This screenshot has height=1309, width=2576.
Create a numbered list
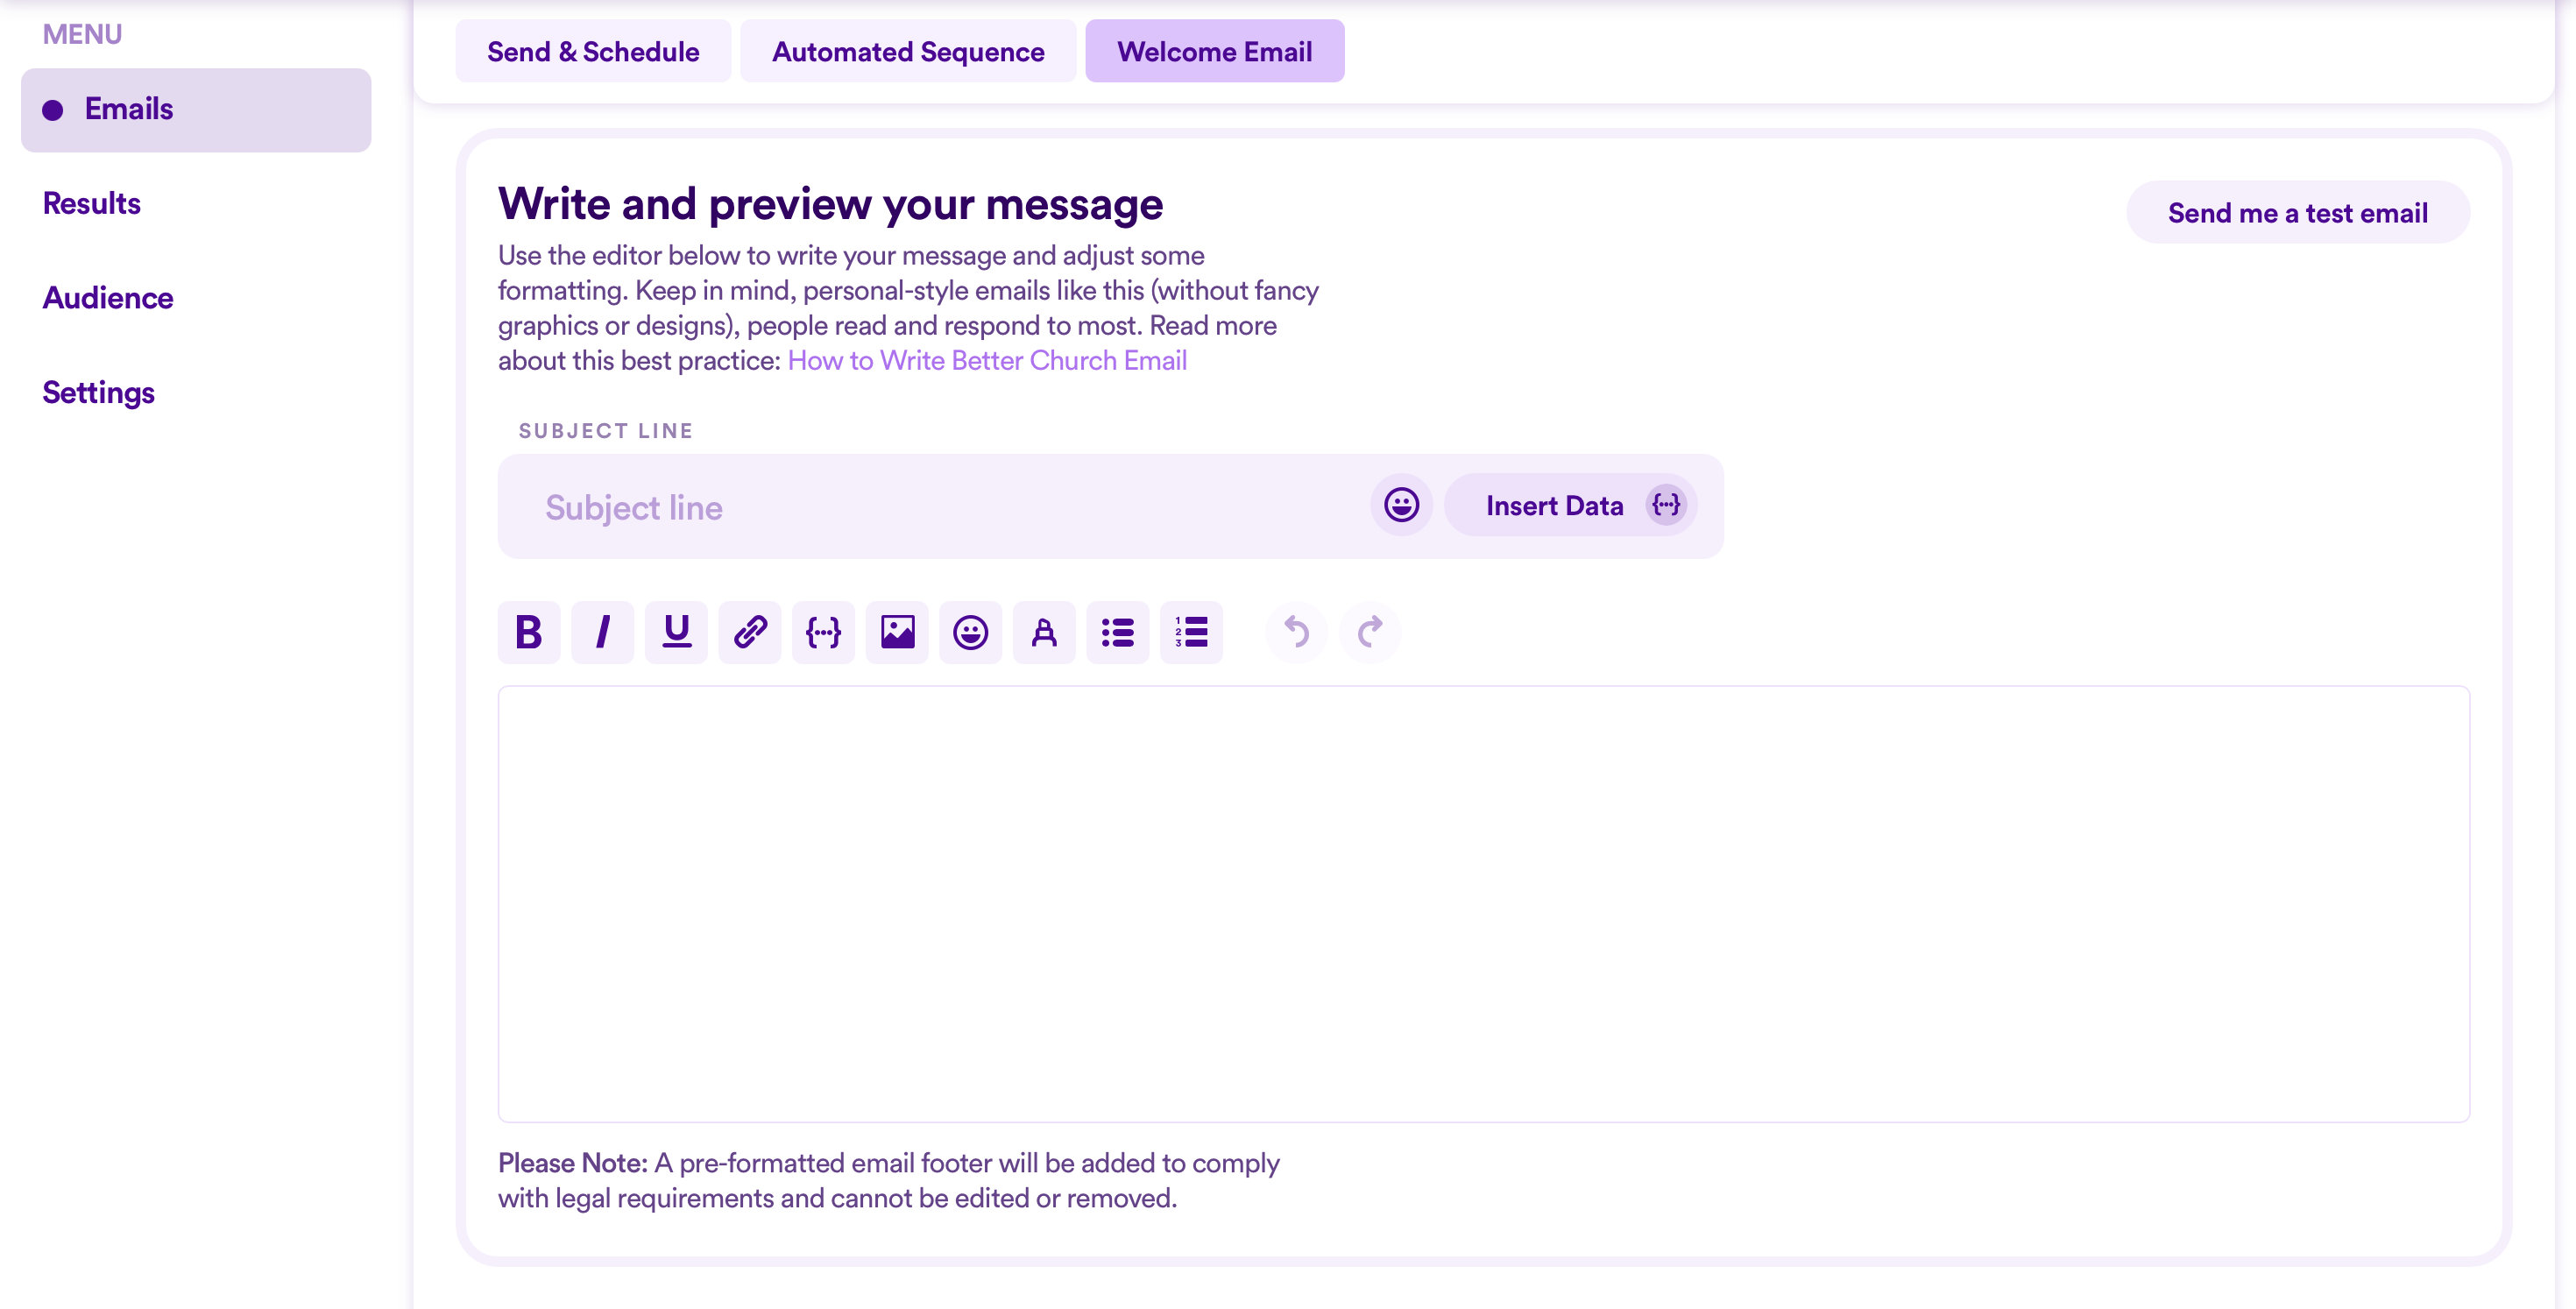tap(1191, 632)
